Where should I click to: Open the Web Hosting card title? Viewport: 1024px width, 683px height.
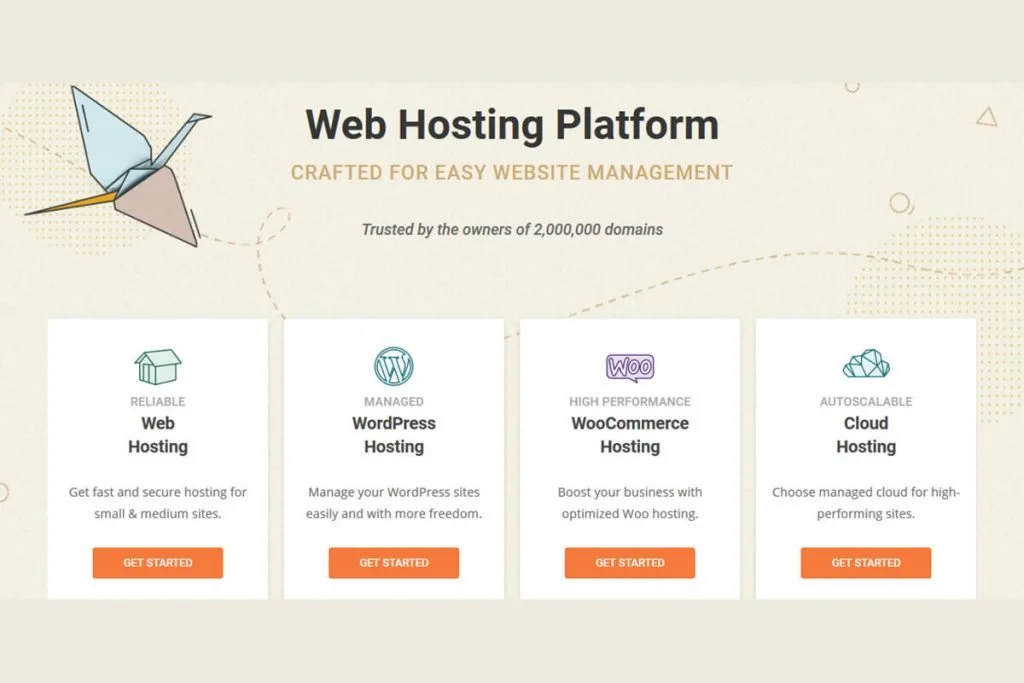(157, 435)
